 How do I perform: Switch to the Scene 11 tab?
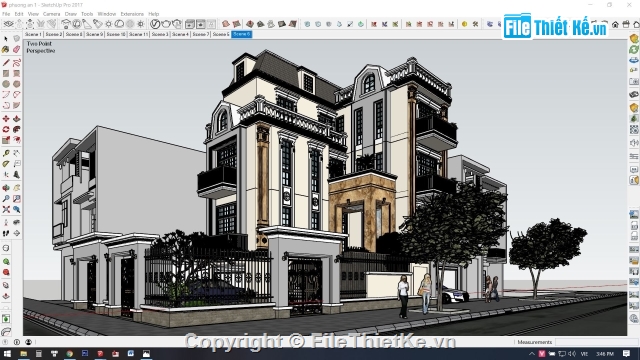138,34
